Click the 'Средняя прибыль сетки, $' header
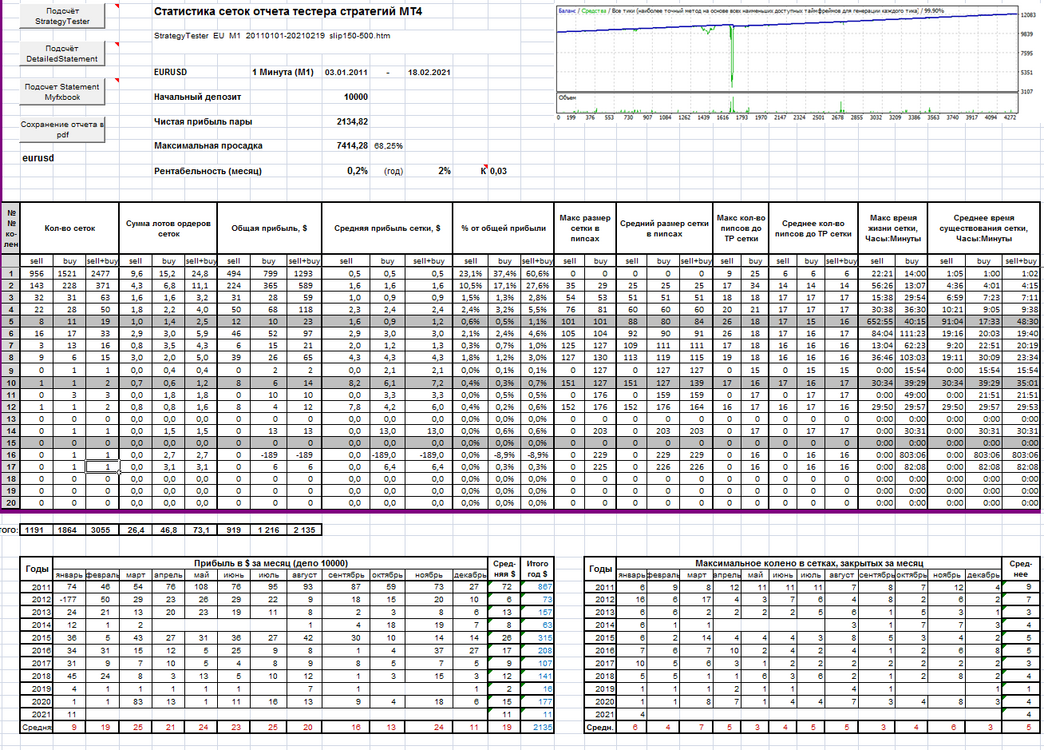 pos(387,228)
